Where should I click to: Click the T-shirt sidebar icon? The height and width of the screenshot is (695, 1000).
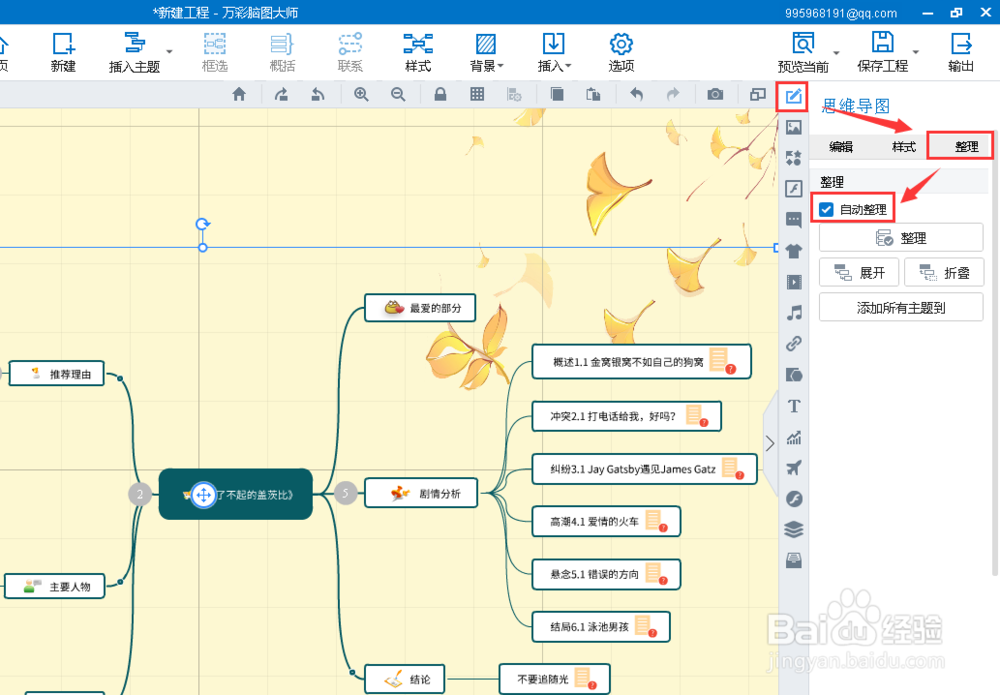tap(793, 251)
